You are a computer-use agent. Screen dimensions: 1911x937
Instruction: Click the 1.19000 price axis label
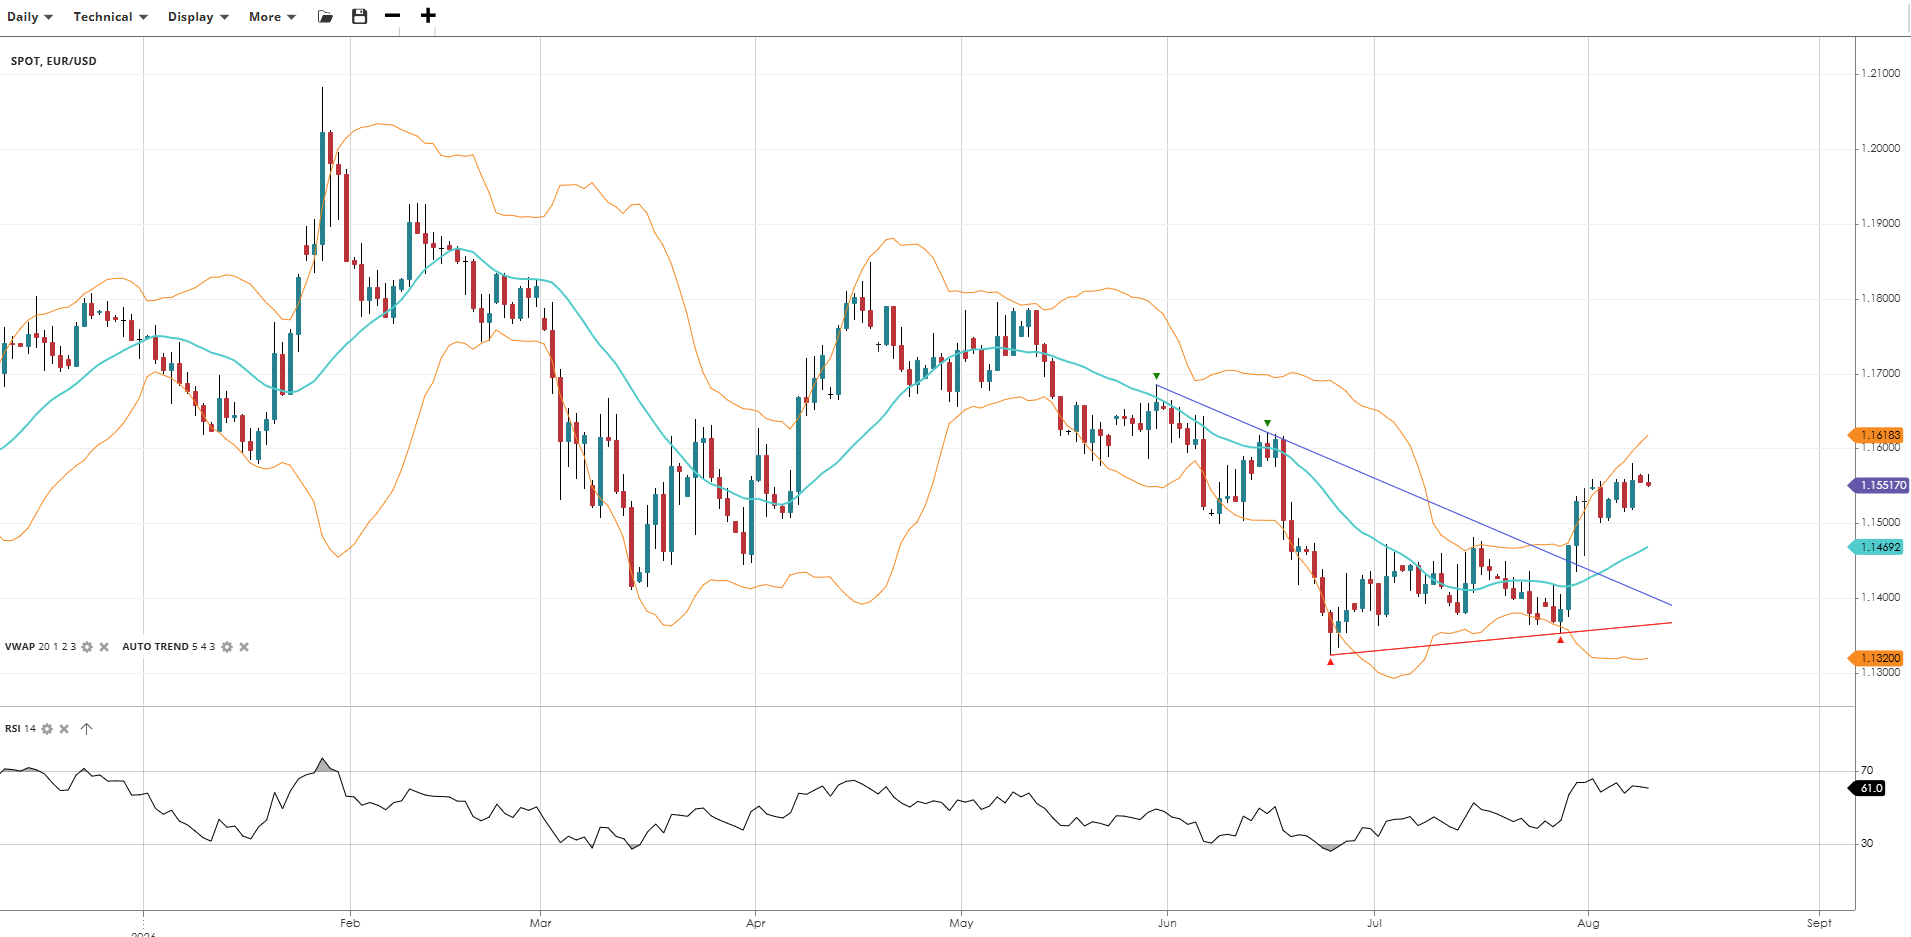pos(1880,224)
